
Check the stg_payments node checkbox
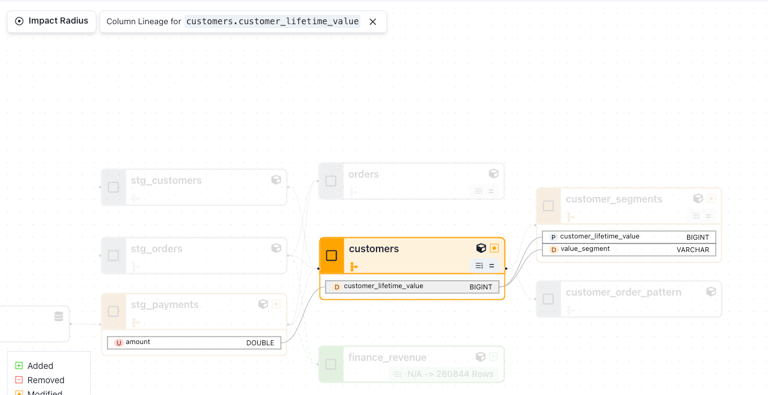point(114,311)
